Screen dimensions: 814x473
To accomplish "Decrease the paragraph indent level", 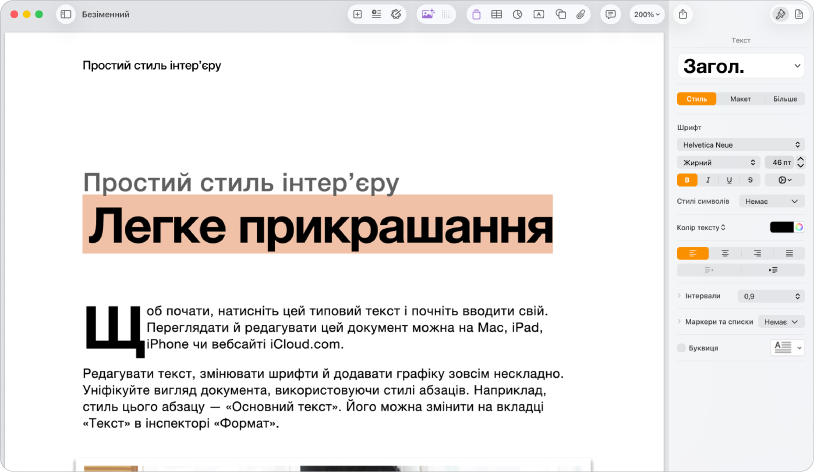I will 709,270.
